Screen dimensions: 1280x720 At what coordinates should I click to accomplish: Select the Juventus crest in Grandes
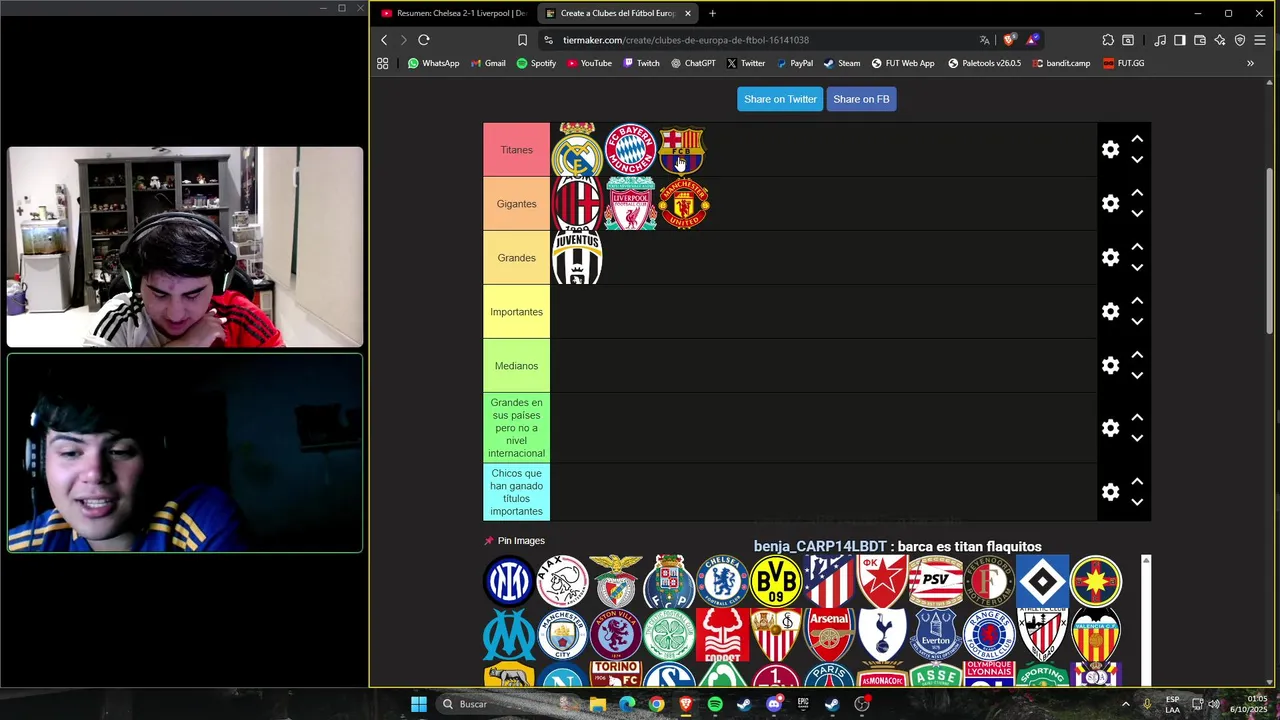577,258
